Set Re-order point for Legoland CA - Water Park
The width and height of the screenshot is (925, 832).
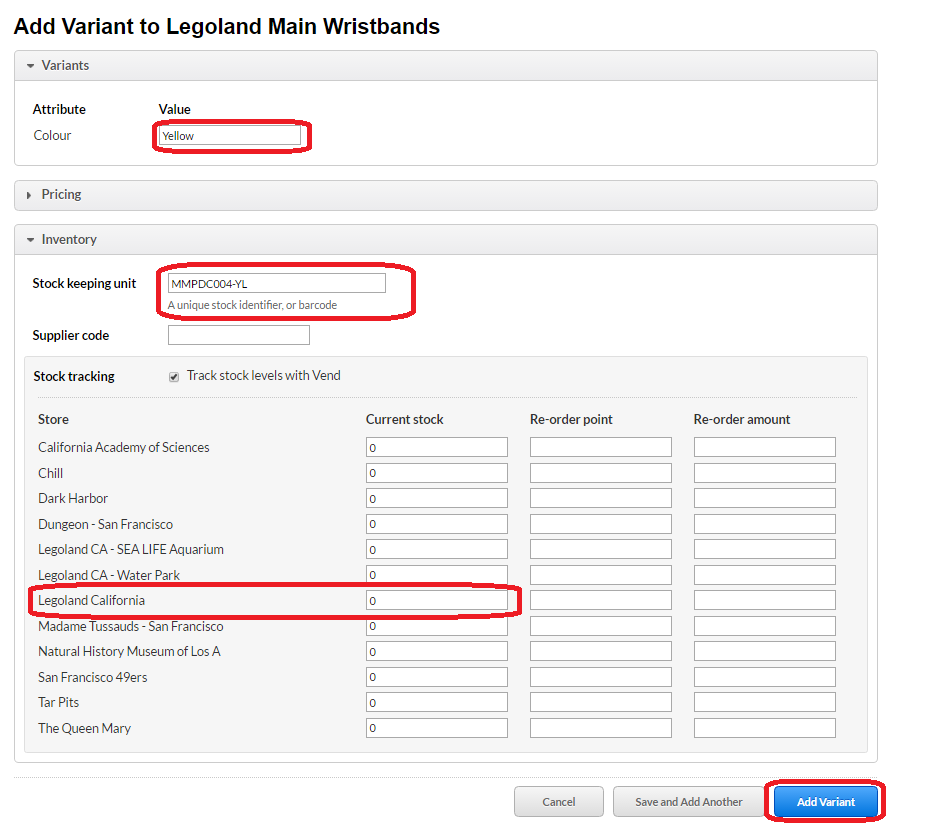tap(601, 575)
